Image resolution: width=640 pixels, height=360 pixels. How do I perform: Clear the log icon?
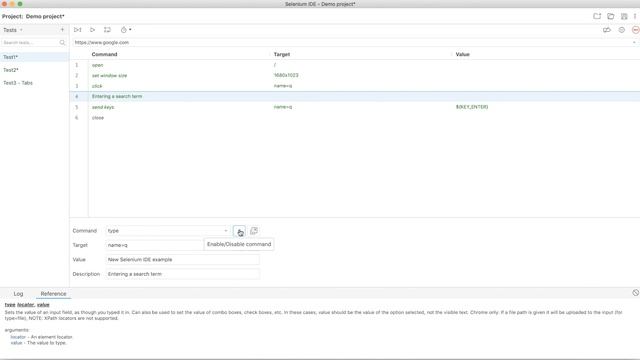pos(636,293)
